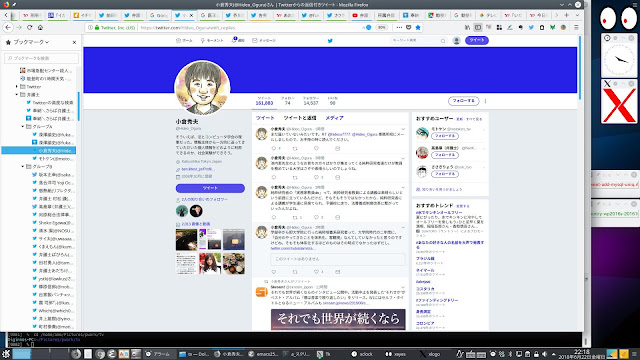Focus the bookmarks search field
The height and width of the screenshot is (360, 640).
[x=41, y=58]
